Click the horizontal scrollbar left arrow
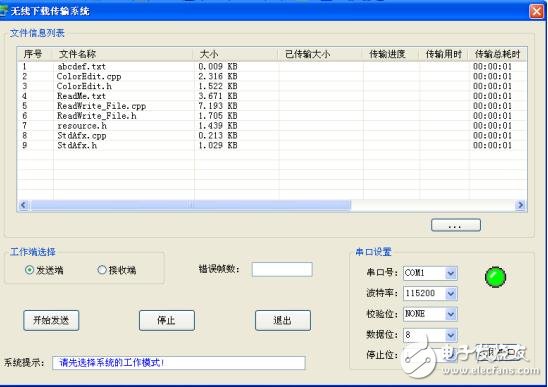This screenshot has height=387, width=548. pos(23,205)
